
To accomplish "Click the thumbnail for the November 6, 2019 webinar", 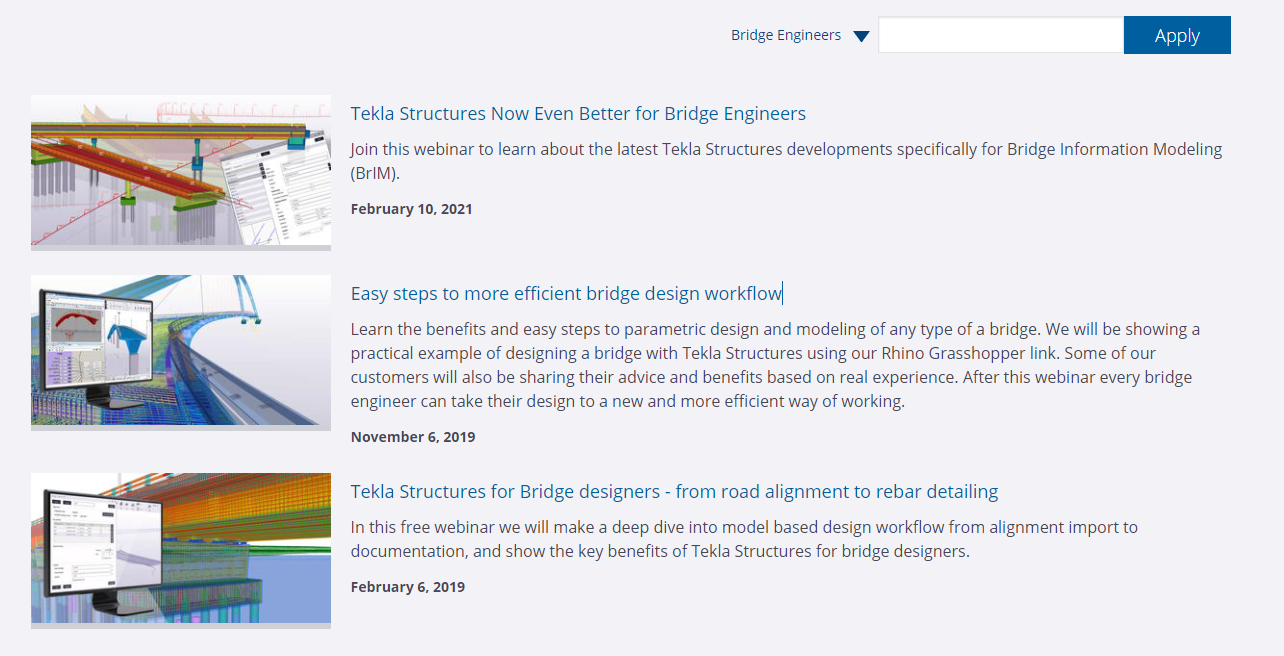I will [181, 352].
